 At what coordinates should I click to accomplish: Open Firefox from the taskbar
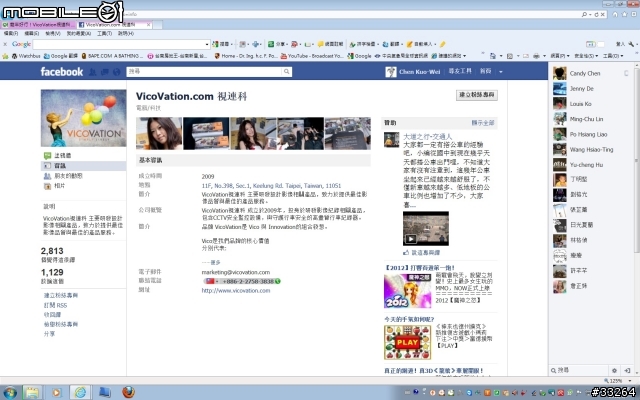(128, 392)
